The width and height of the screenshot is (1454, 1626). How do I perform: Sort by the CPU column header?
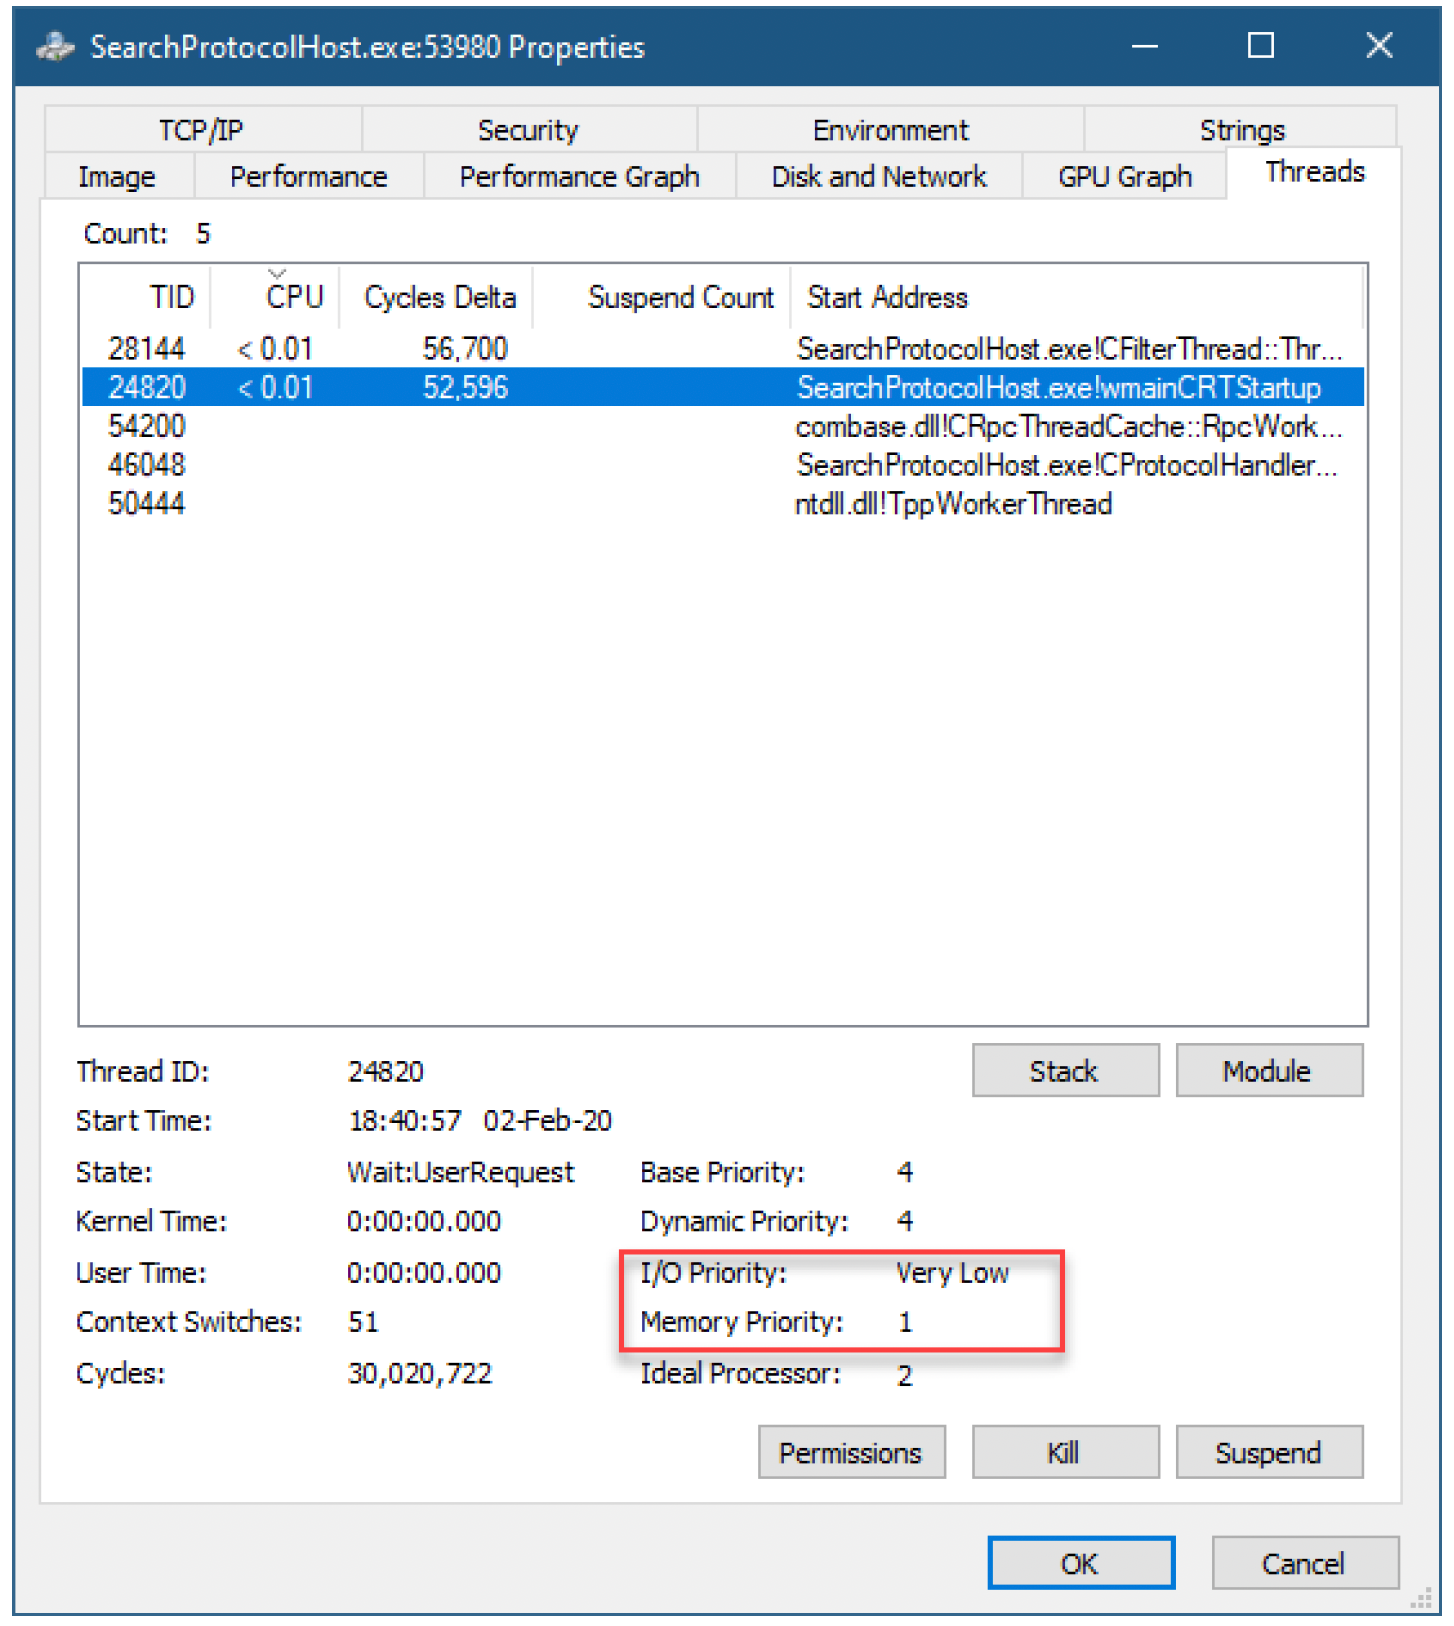(275, 297)
